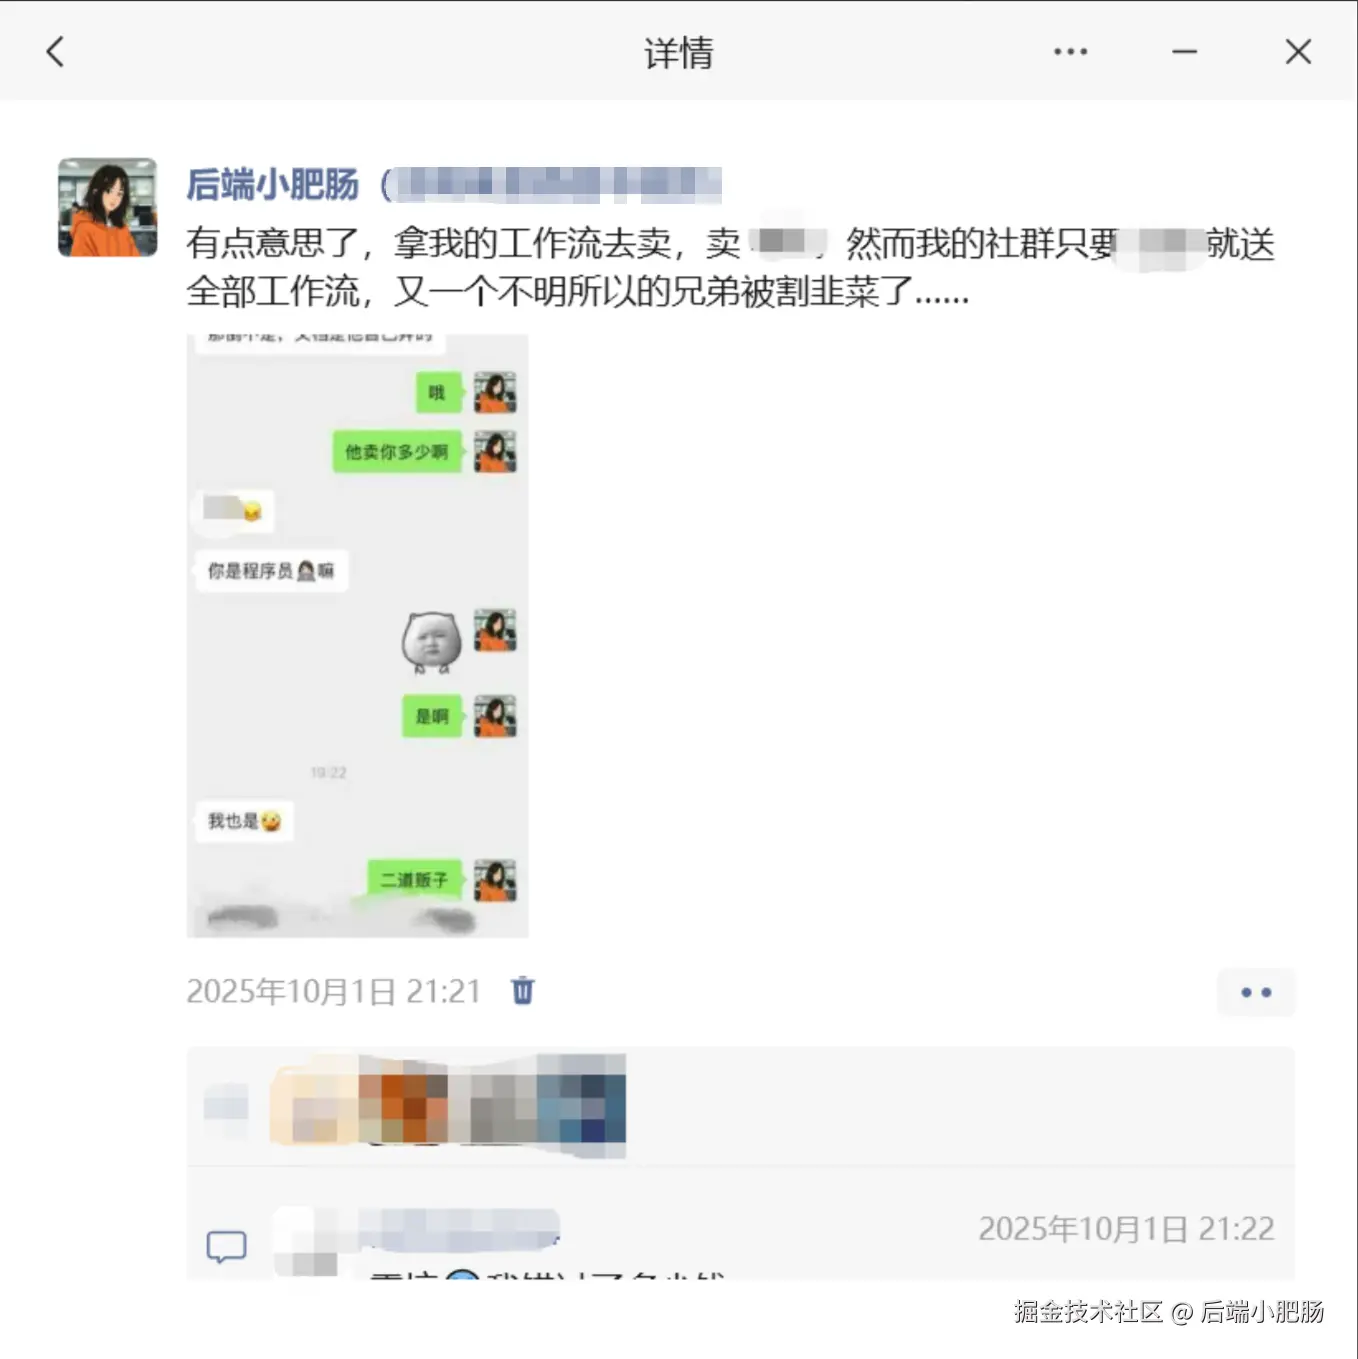Click the bear sticker in the chat image
This screenshot has width=1358, height=1359.
click(x=431, y=641)
